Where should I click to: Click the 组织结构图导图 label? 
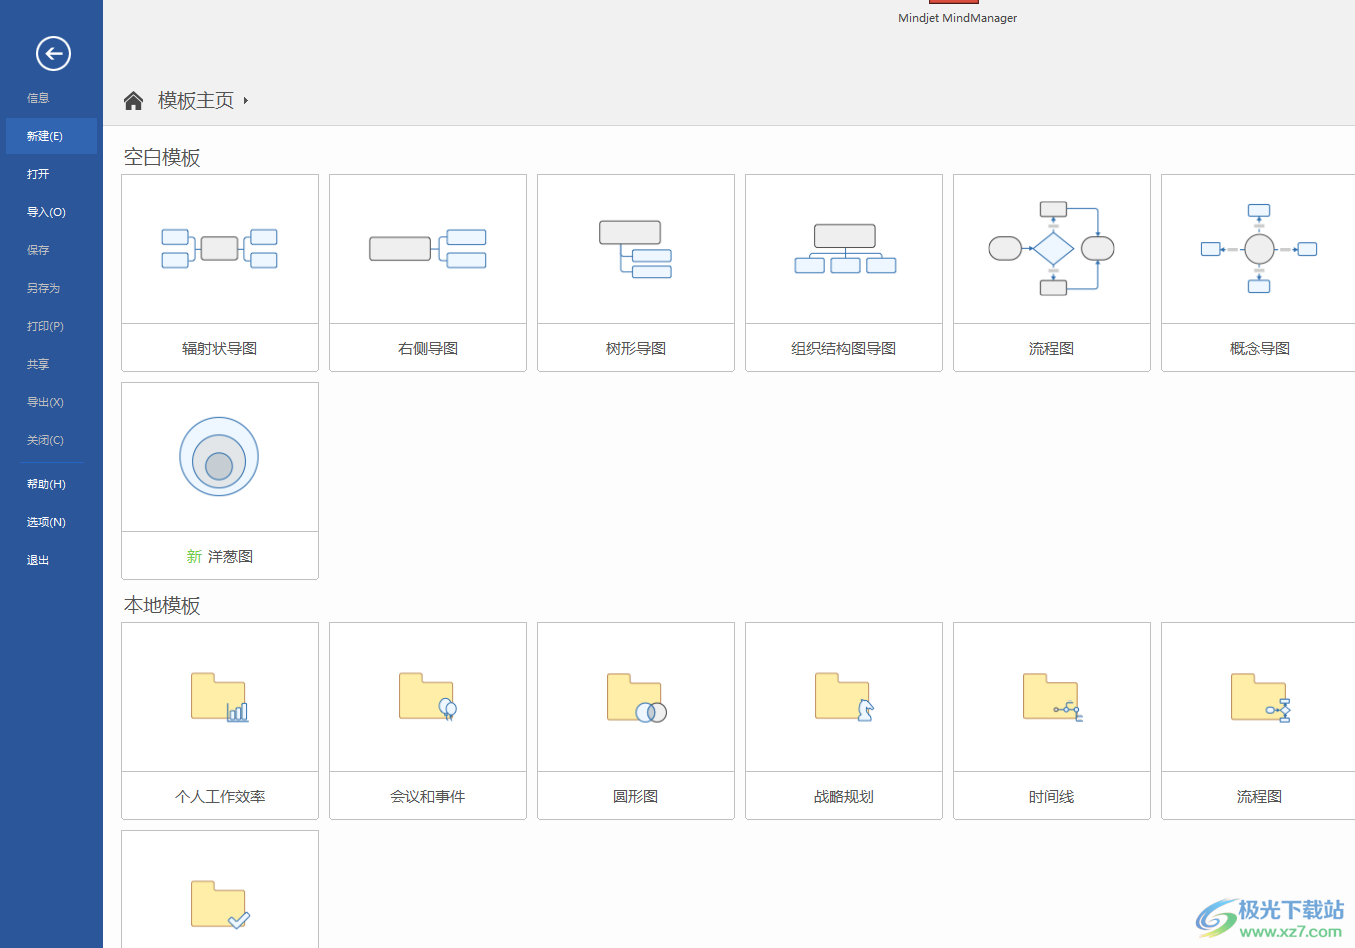point(844,348)
